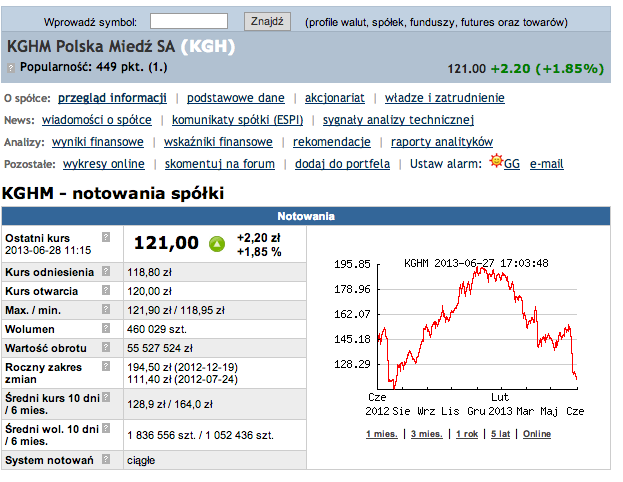The image size is (623, 482).
Task: Click help icon beside Kurs odniesienia
Action: coord(105,271)
